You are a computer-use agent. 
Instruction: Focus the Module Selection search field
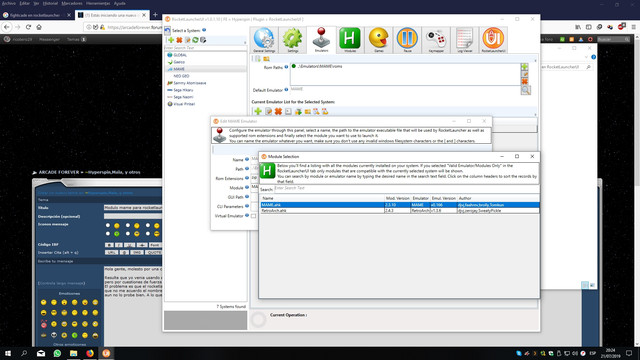[x=406, y=188]
